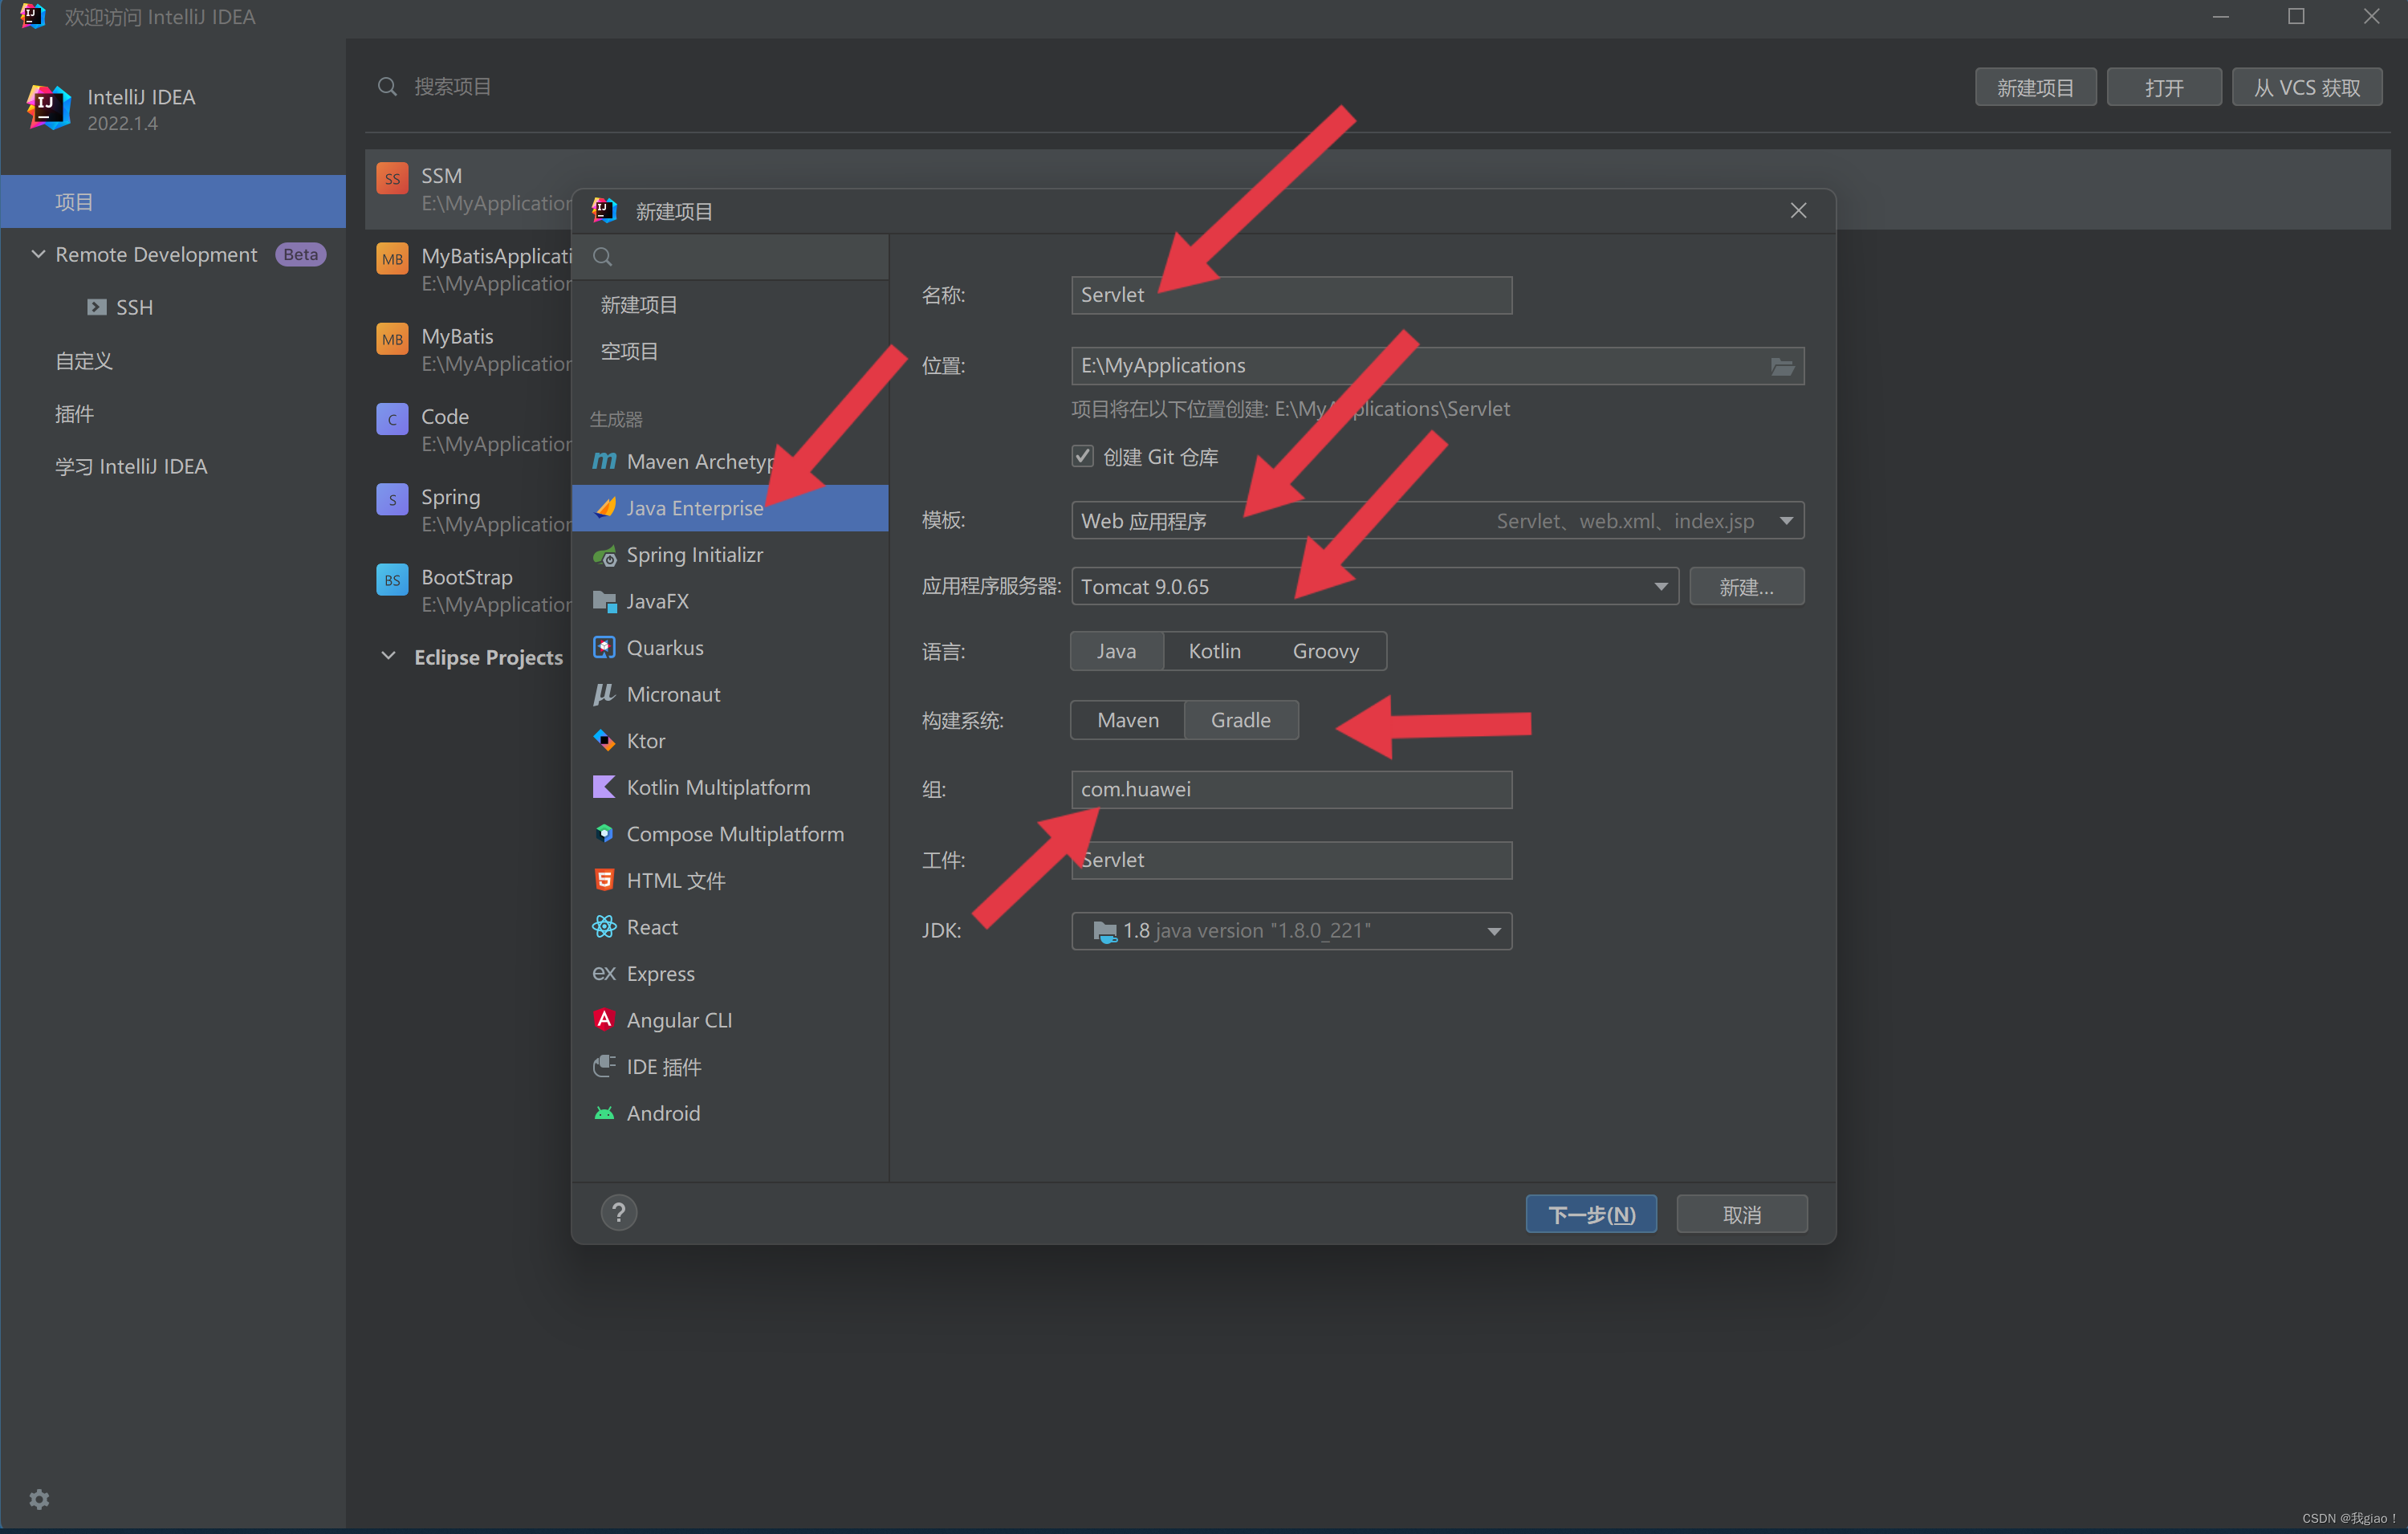This screenshot has height=1534, width=2408.
Task: Select Kotlin Multiplatform generator text
Action: coord(718,787)
